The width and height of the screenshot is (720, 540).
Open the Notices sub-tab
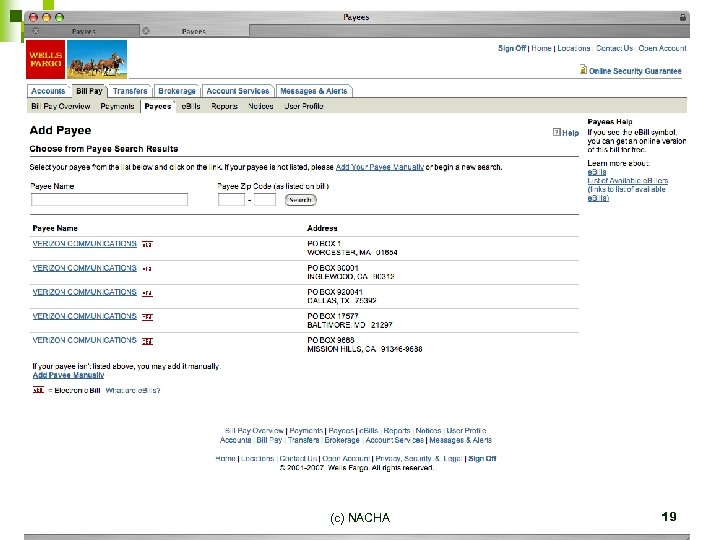[x=261, y=106]
